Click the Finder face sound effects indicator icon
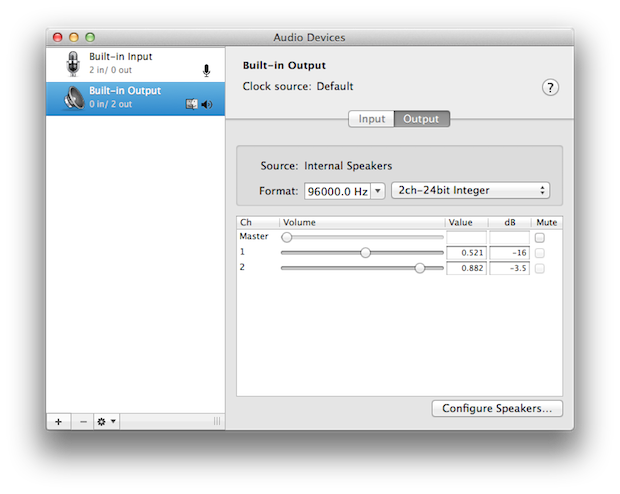The image size is (620, 494). click(x=192, y=104)
